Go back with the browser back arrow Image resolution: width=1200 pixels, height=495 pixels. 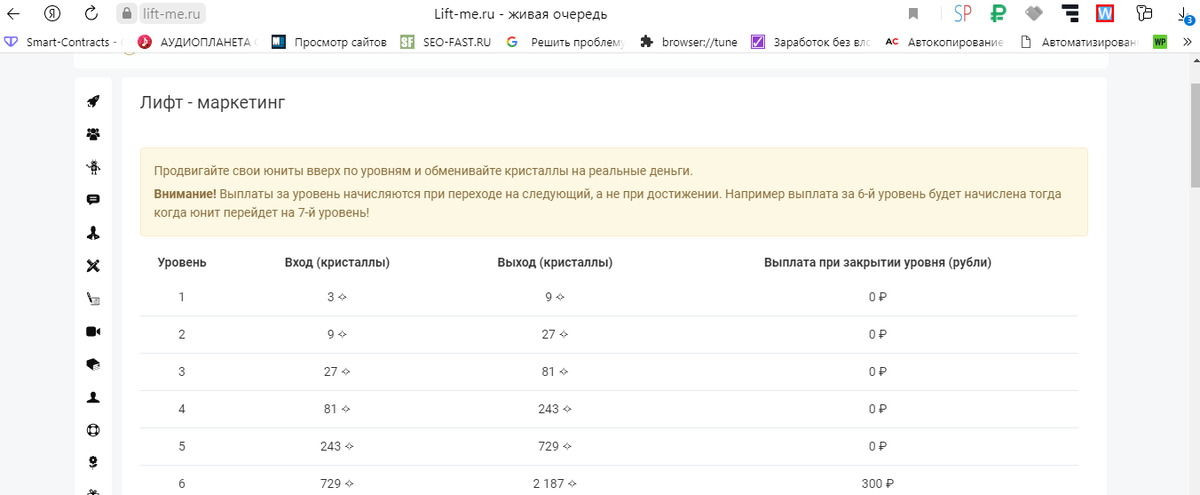click(14, 14)
